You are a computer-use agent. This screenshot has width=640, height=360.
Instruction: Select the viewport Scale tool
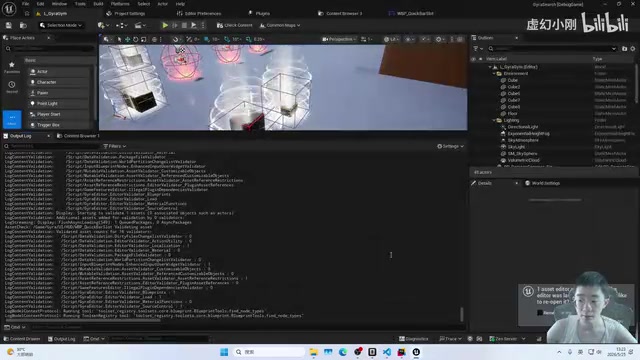(x=144, y=39)
